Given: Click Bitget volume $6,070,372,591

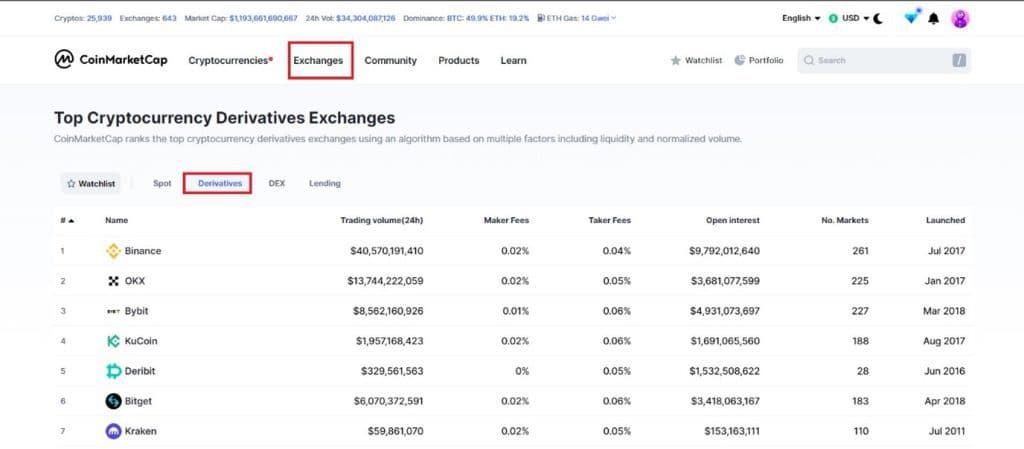Looking at the screenshot, I should point(389,401).
